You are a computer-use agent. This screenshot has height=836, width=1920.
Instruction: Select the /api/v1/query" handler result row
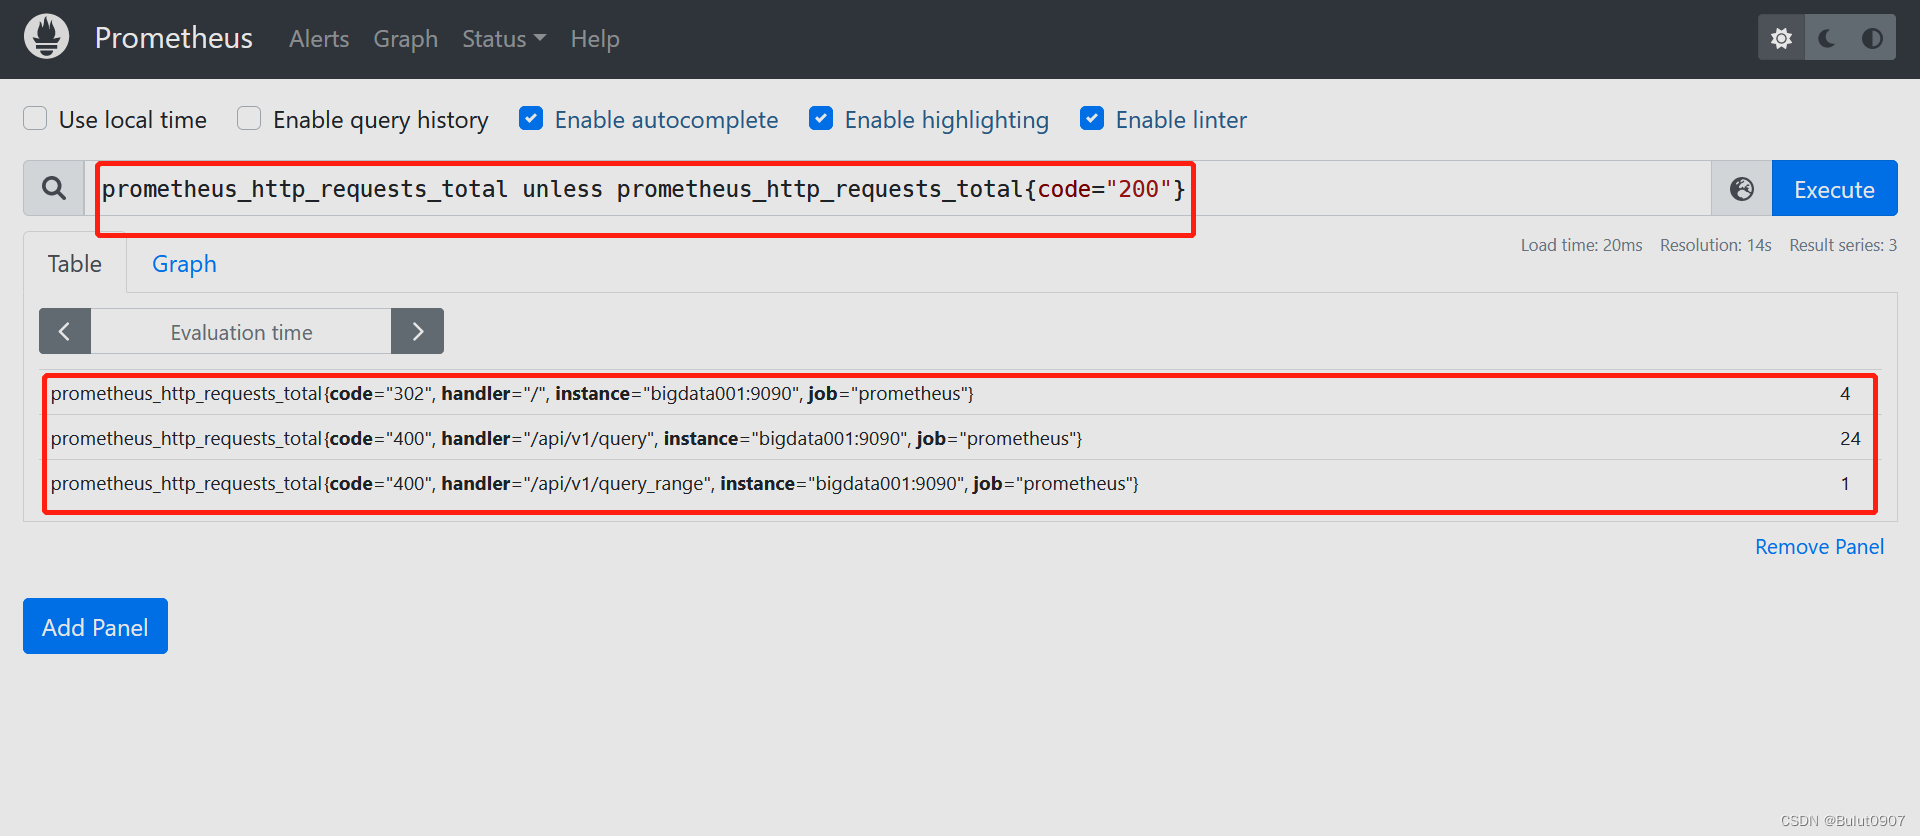(x=960, y=439)
